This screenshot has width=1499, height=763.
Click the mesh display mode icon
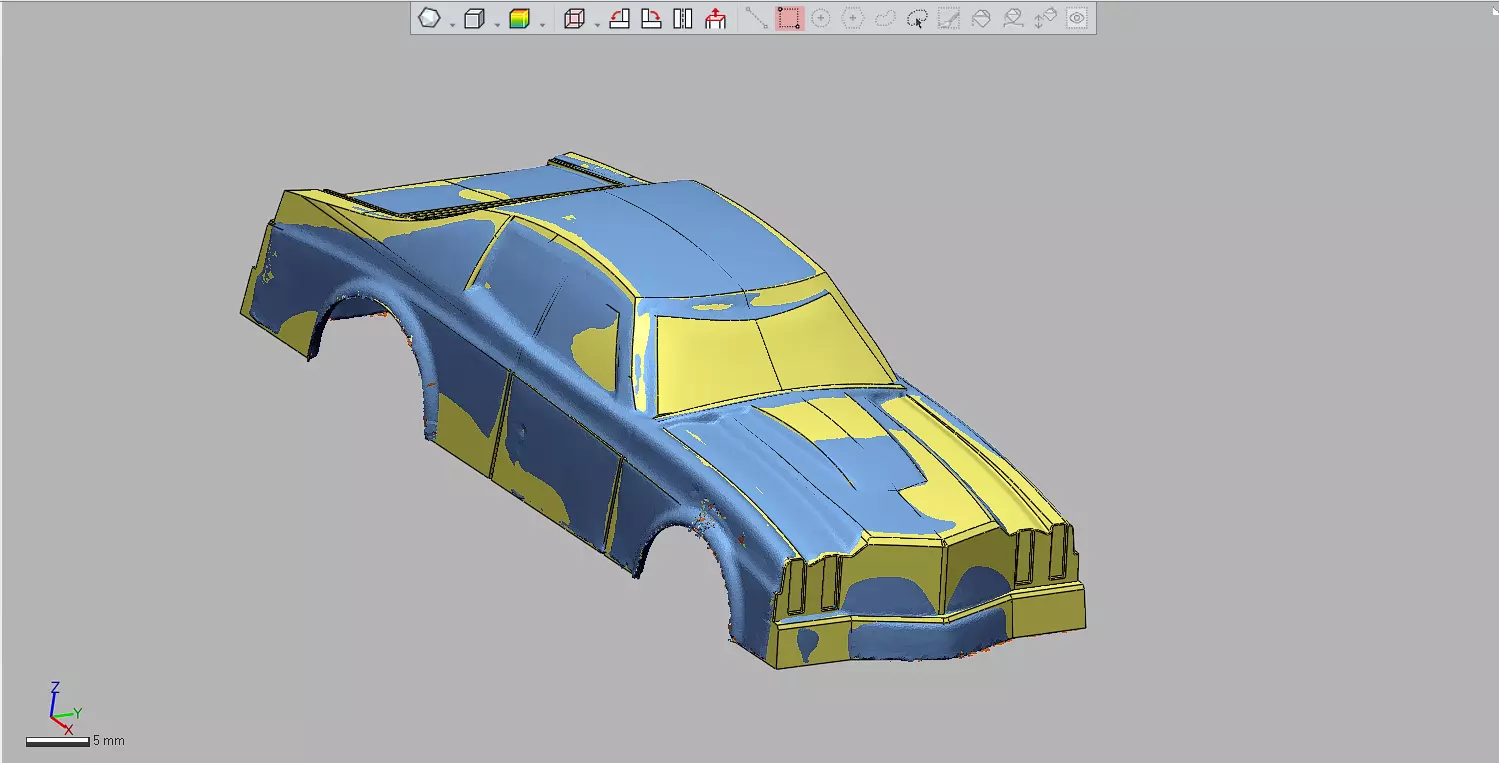[x=429, y=18]
